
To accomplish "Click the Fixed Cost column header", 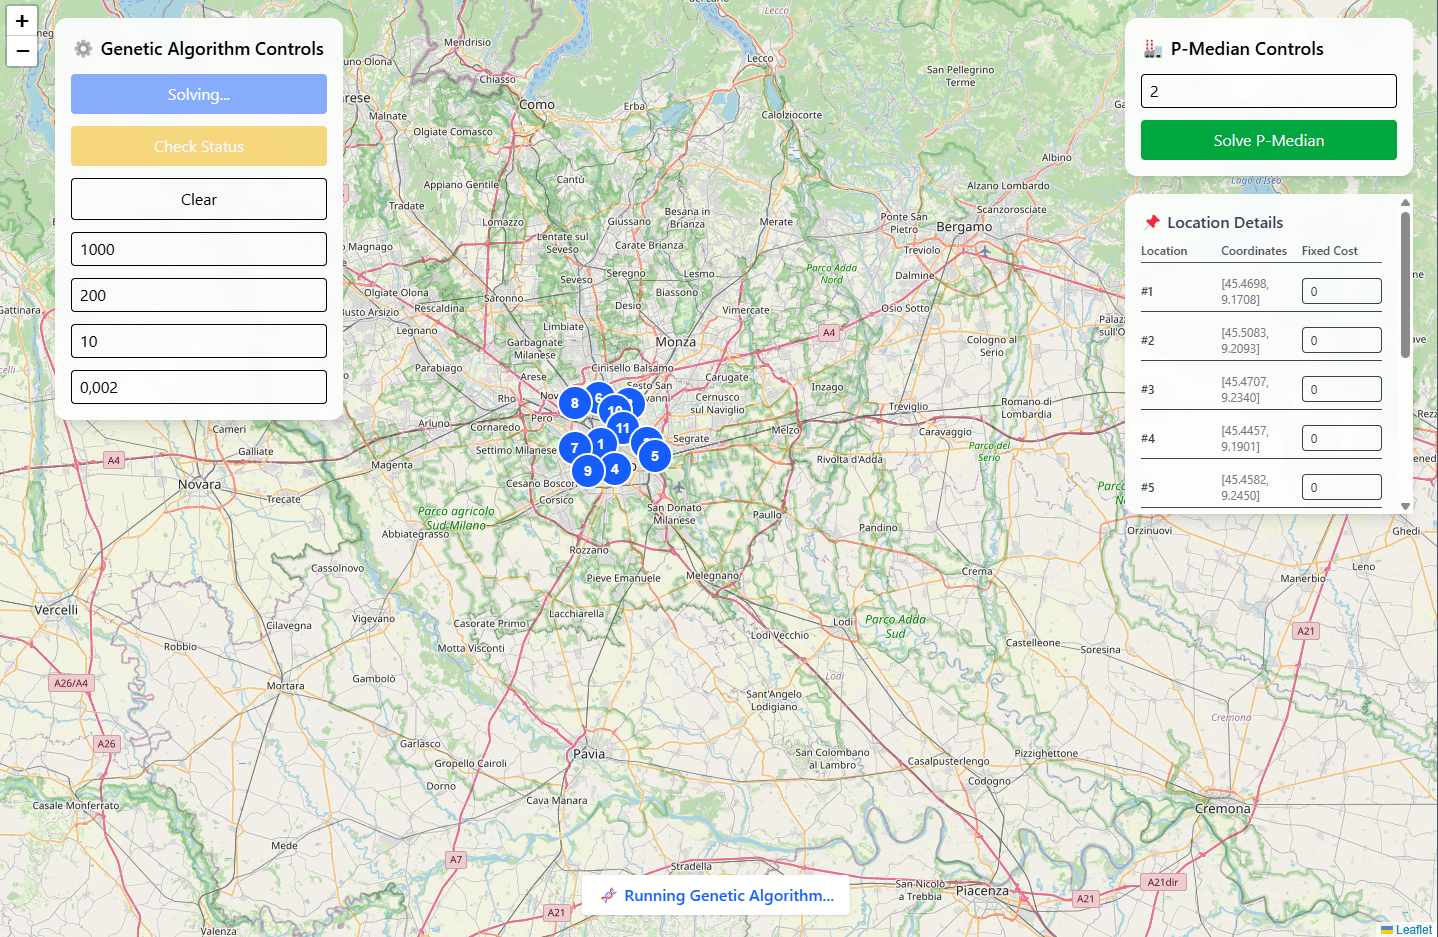I will tap(1329, 251).
